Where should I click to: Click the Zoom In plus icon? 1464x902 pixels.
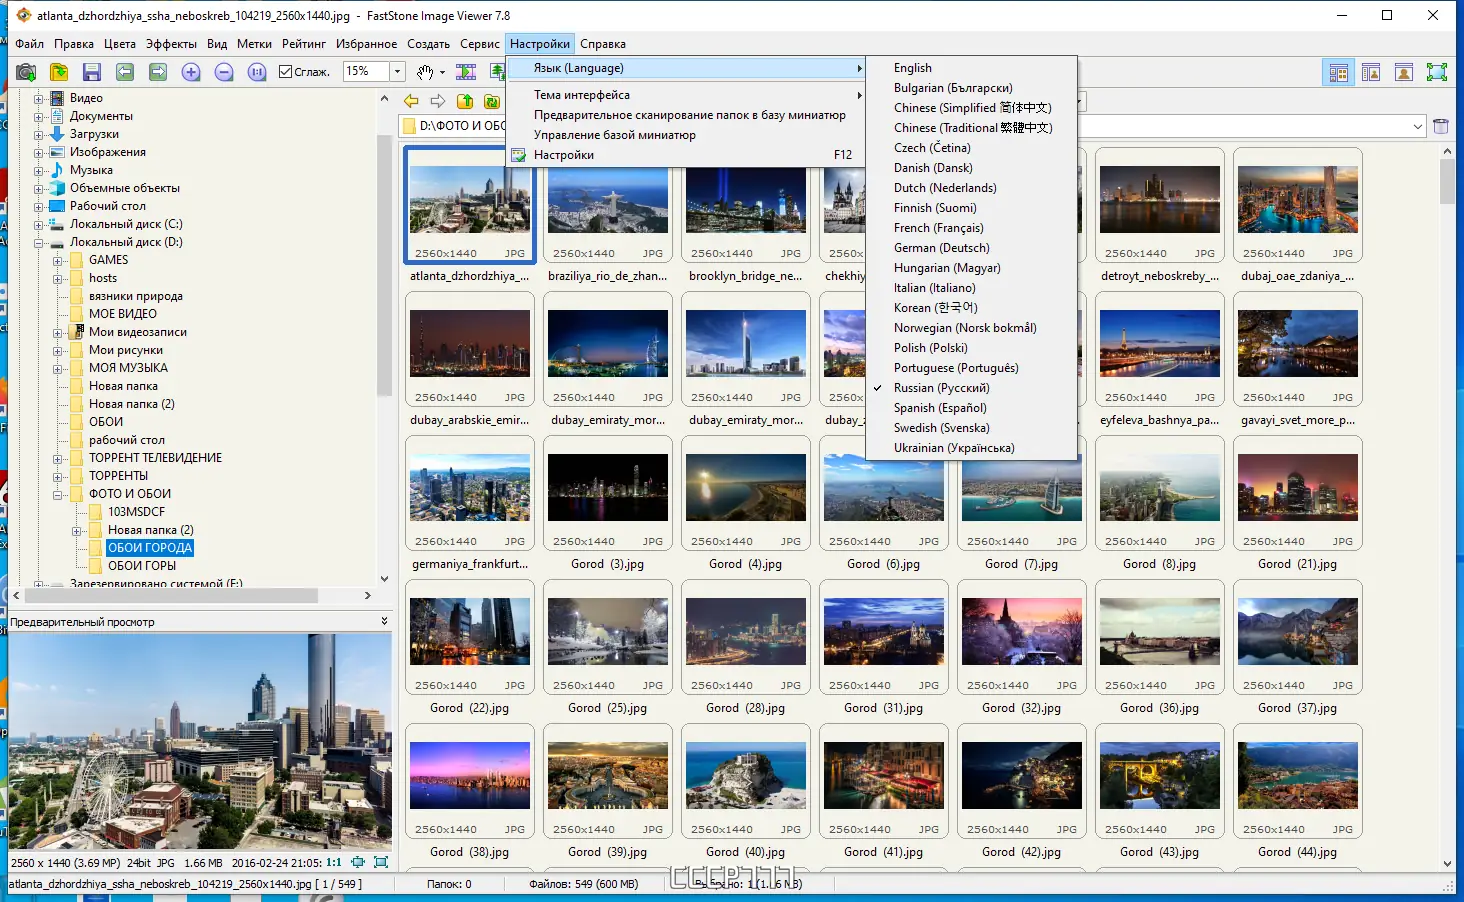coord(191,72)
